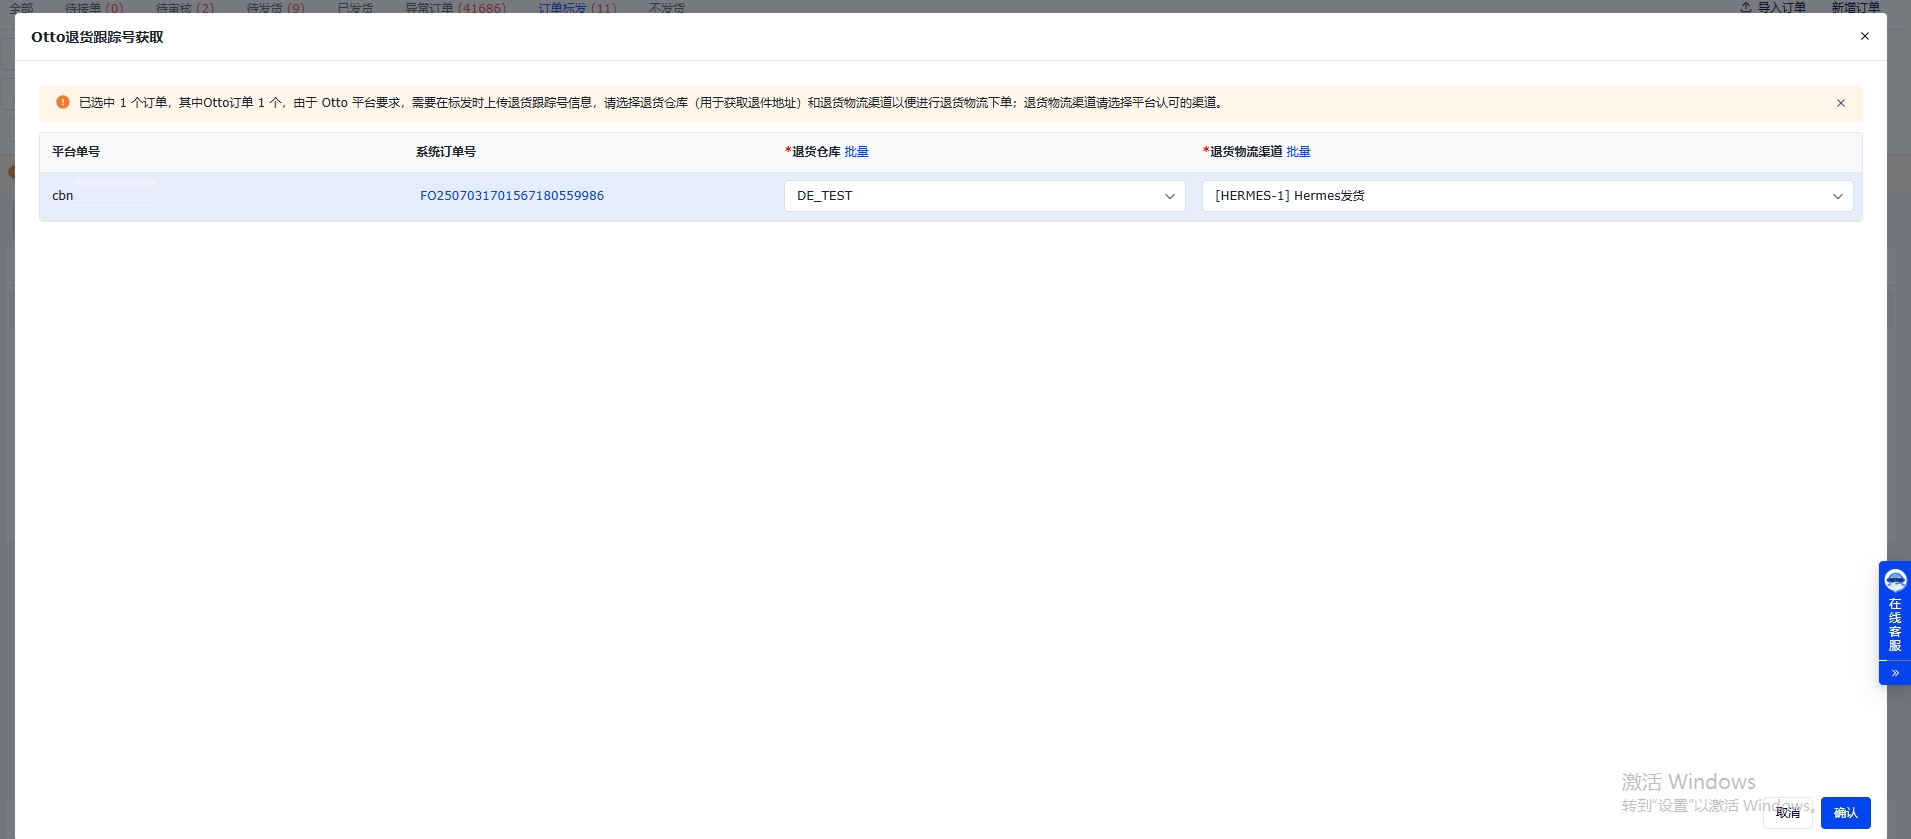1911x839 pixels.
Task: Click 新增订单 button in background page
Action: click(x=1855, y=7)
